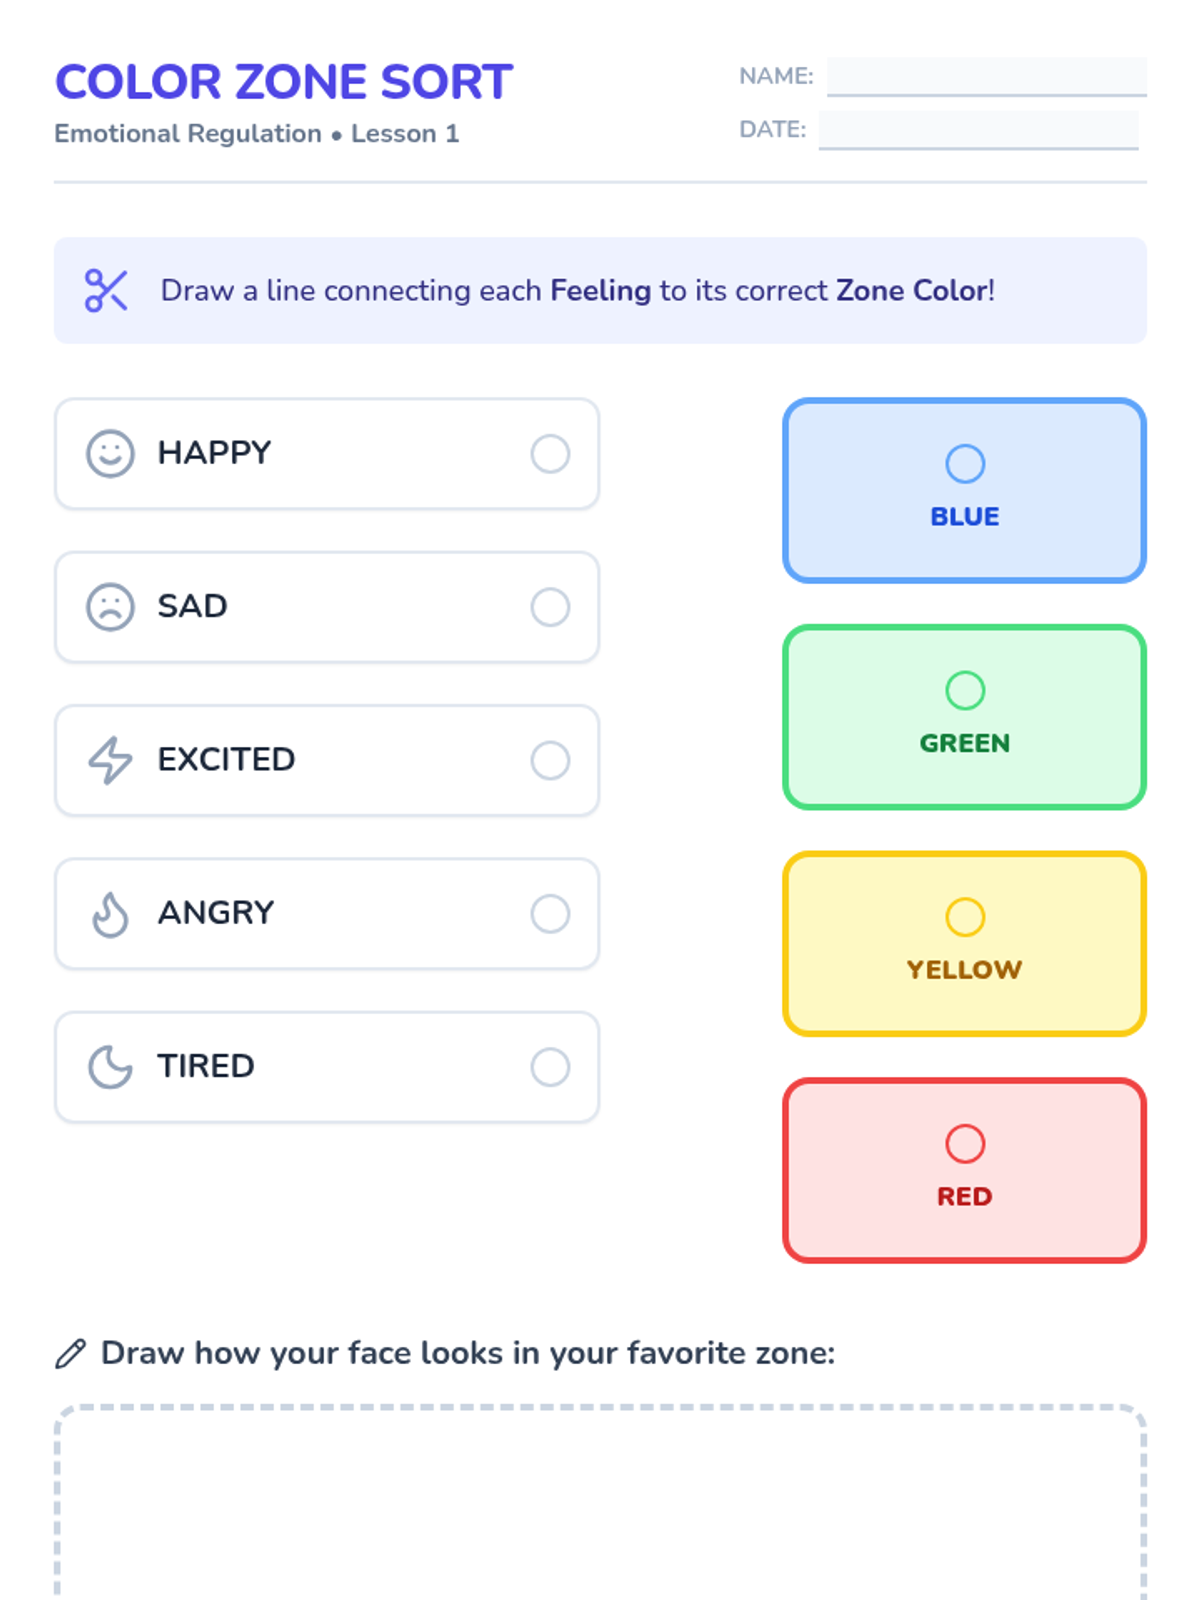The image size is (1200, 1600).
Task: Select the SAD connector circle
Action: (550, 607)
